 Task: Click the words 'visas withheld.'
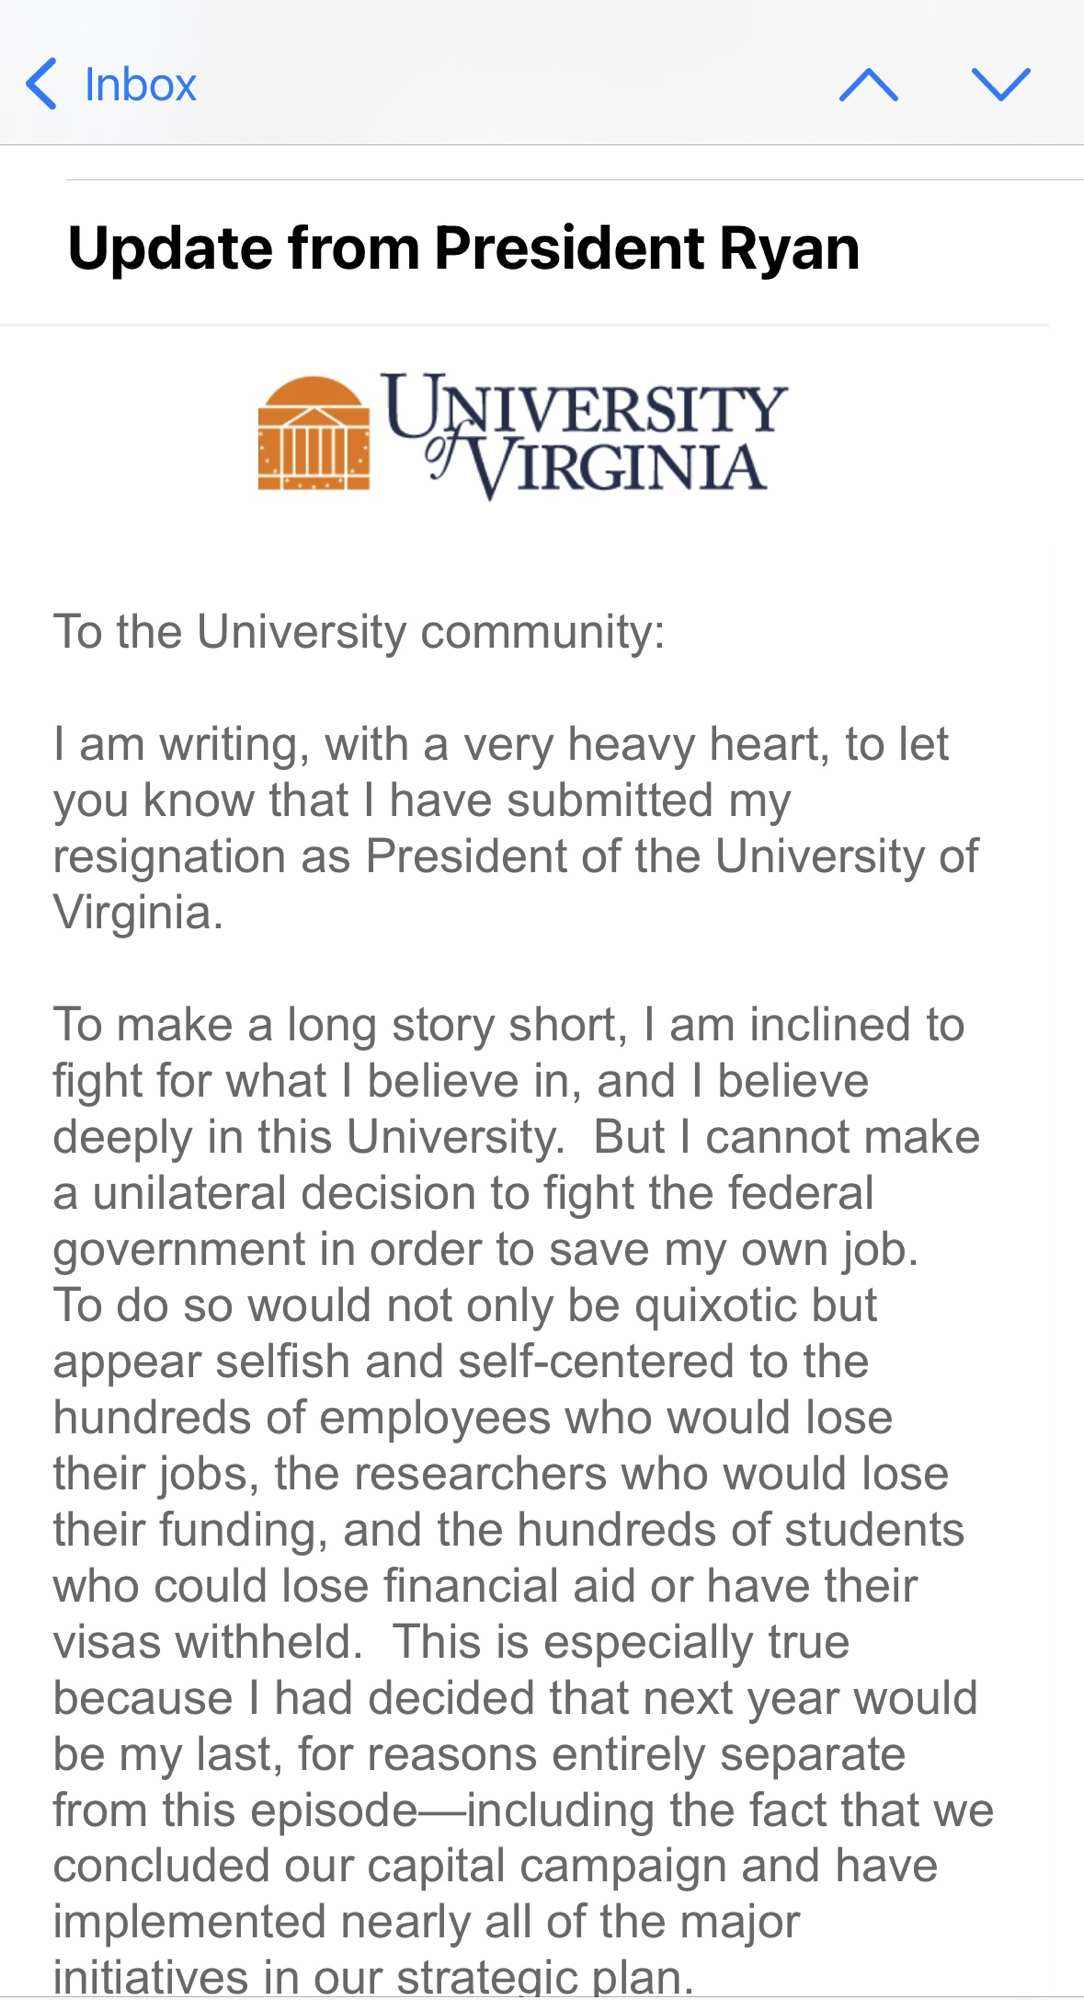207,1643
